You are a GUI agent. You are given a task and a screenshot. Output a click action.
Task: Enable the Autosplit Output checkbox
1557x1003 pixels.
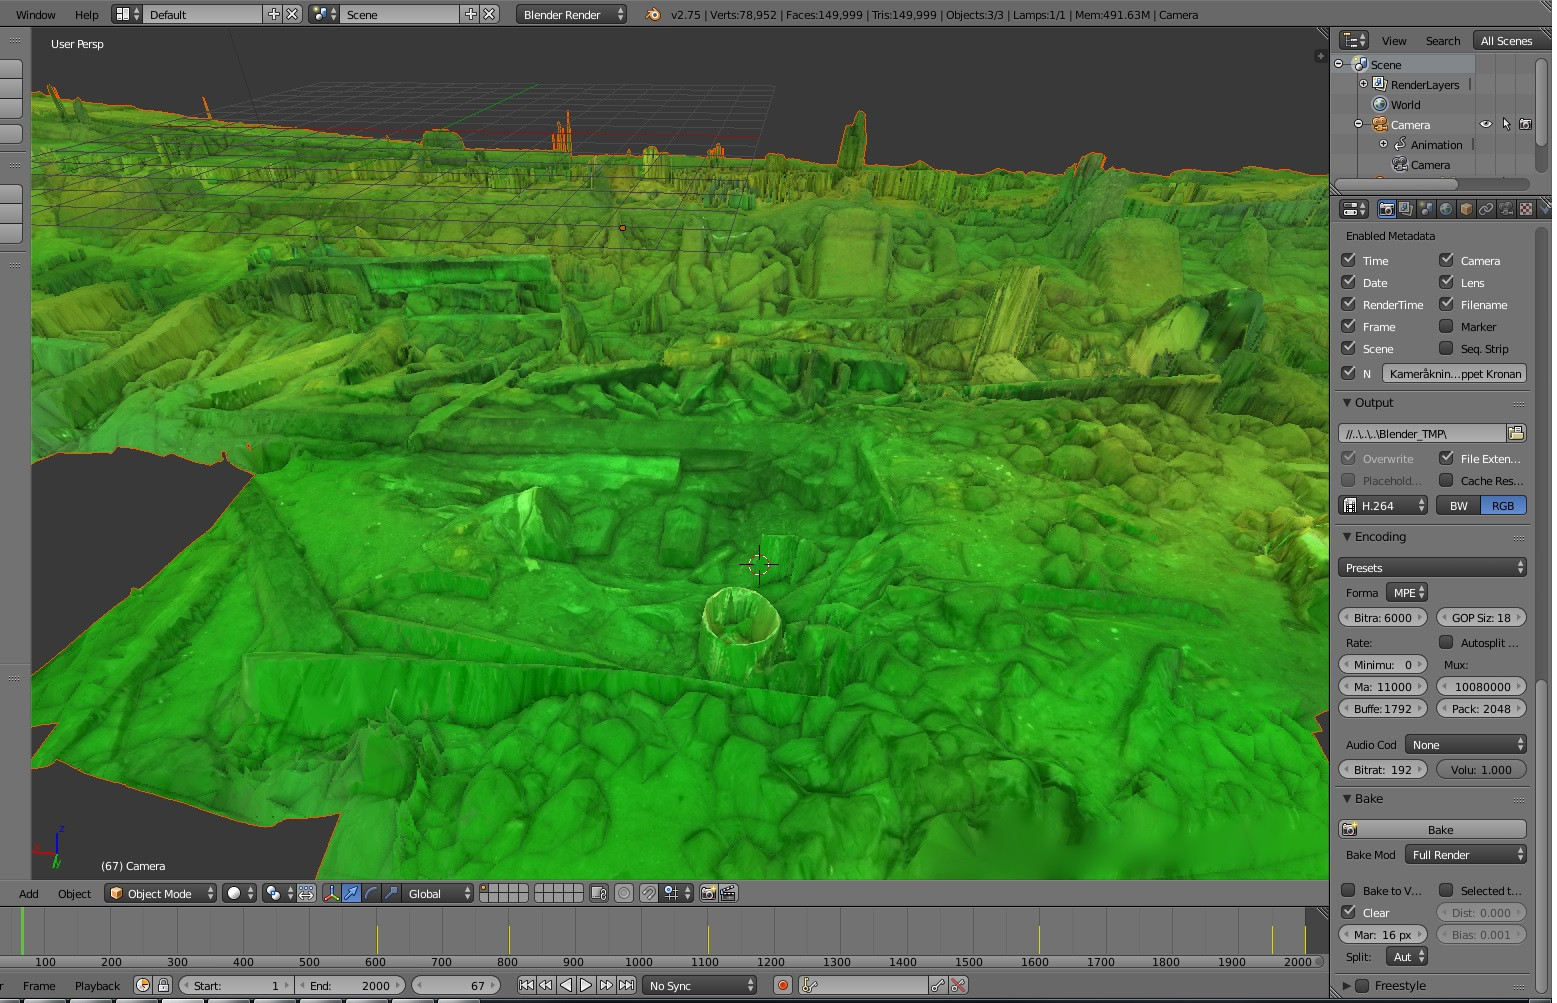click(1446, 641)
